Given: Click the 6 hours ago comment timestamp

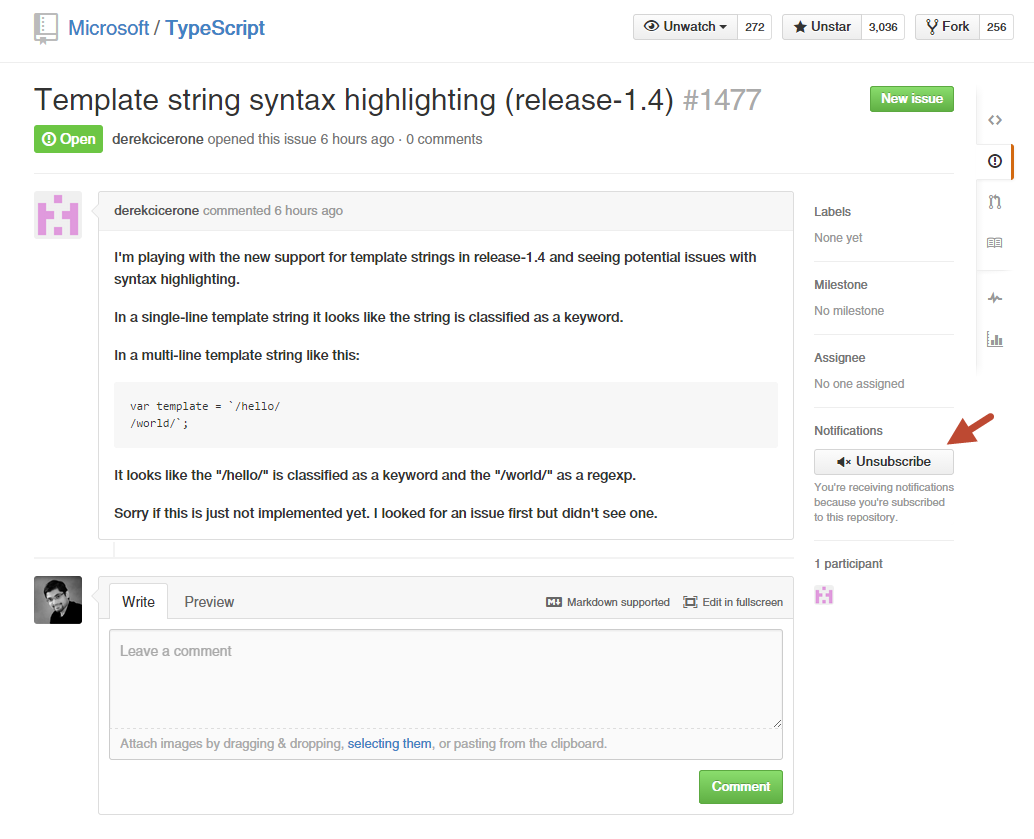Looking at the screenshot, I should point(309,210).
